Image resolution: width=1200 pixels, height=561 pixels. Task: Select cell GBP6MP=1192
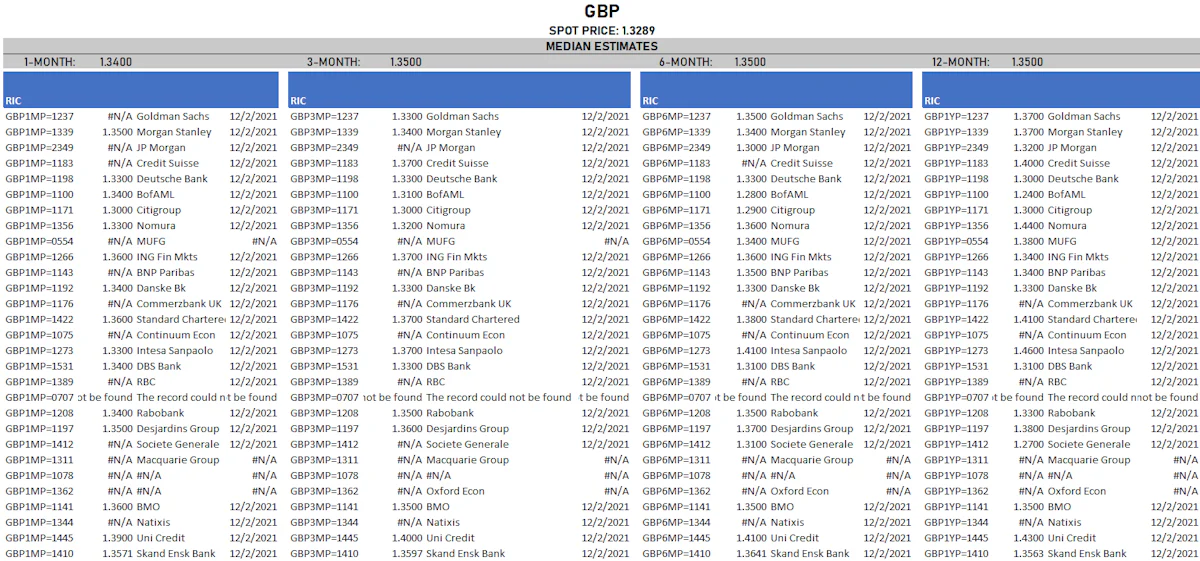[676, 288]
